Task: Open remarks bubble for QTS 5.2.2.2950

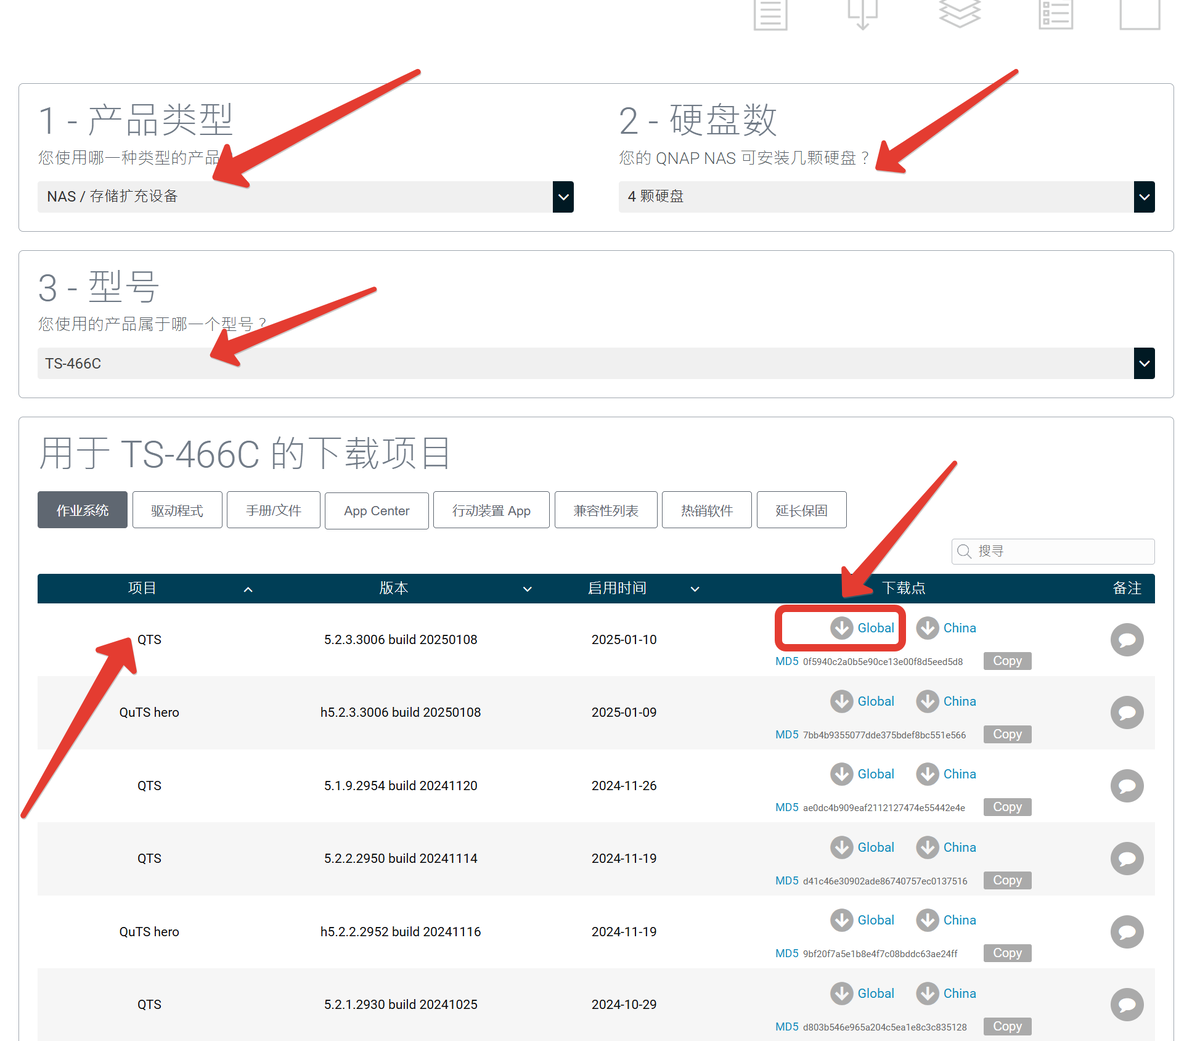Action: pos(1127,859)
